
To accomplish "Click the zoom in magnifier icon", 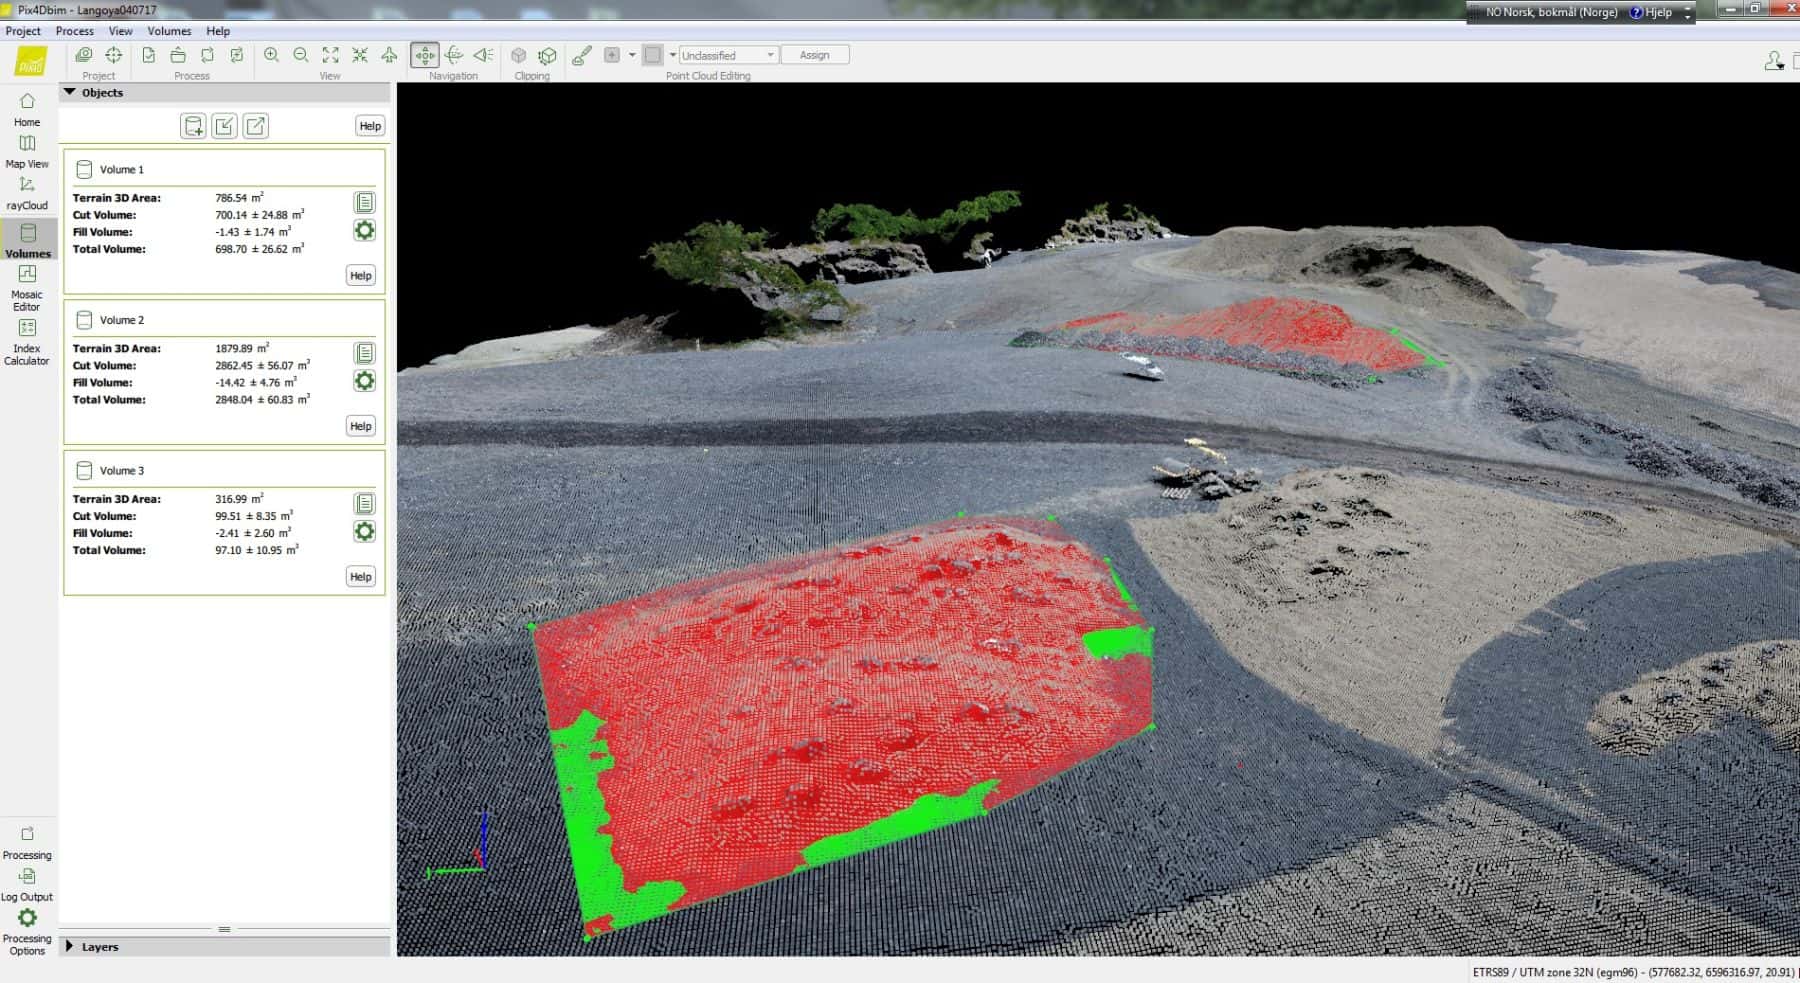I will tap(271, 55).
